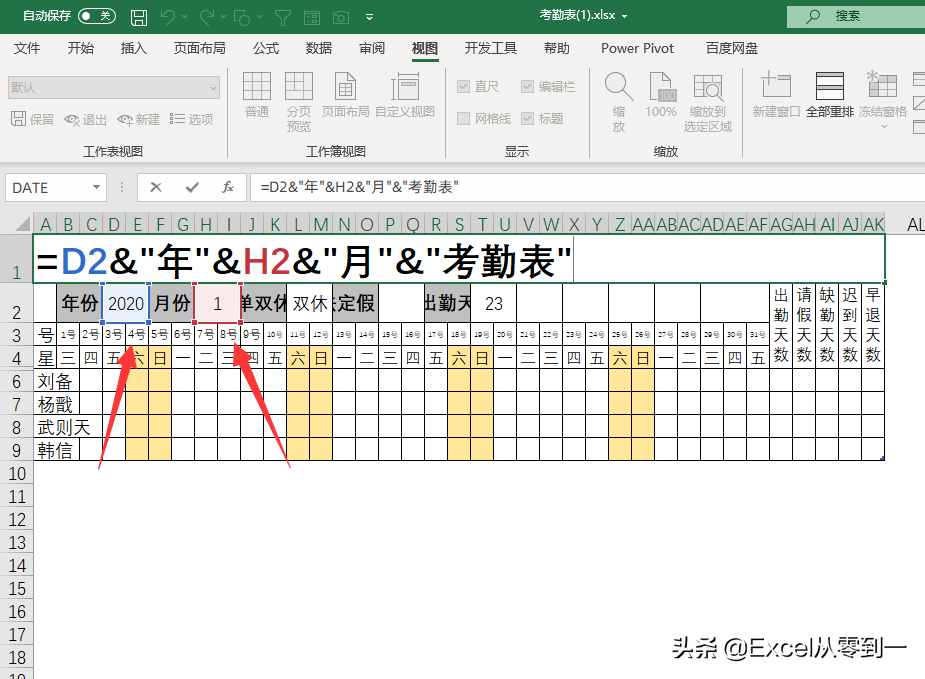This screenshot has height=679, width=925.
Task: Click 选项 sheet view options
Action: (x=192, y=119)
